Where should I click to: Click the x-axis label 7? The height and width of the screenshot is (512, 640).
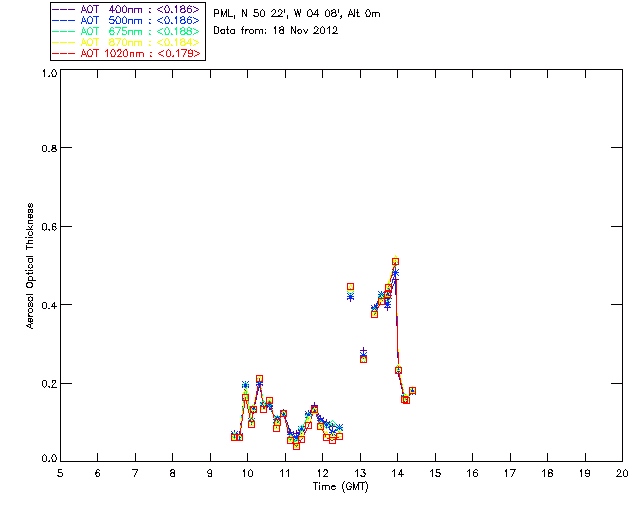(x=135, y=473)
